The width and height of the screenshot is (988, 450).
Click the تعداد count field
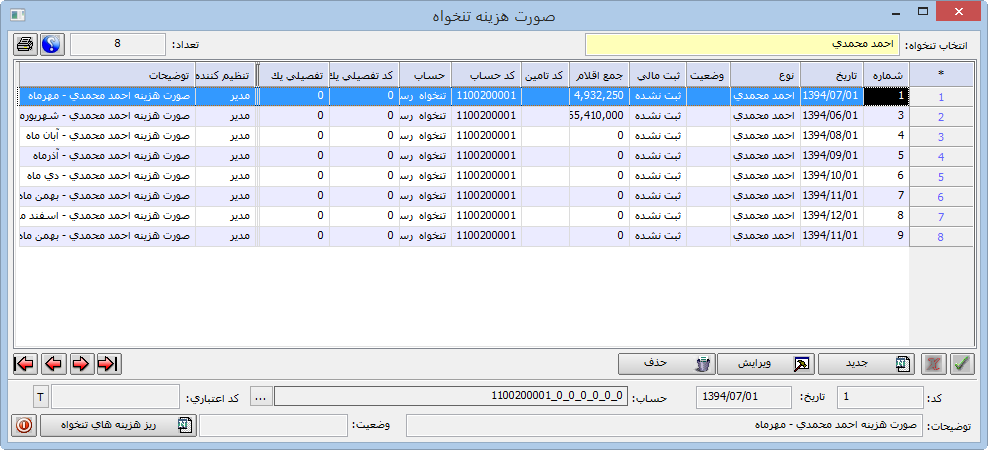coord(118,44)
